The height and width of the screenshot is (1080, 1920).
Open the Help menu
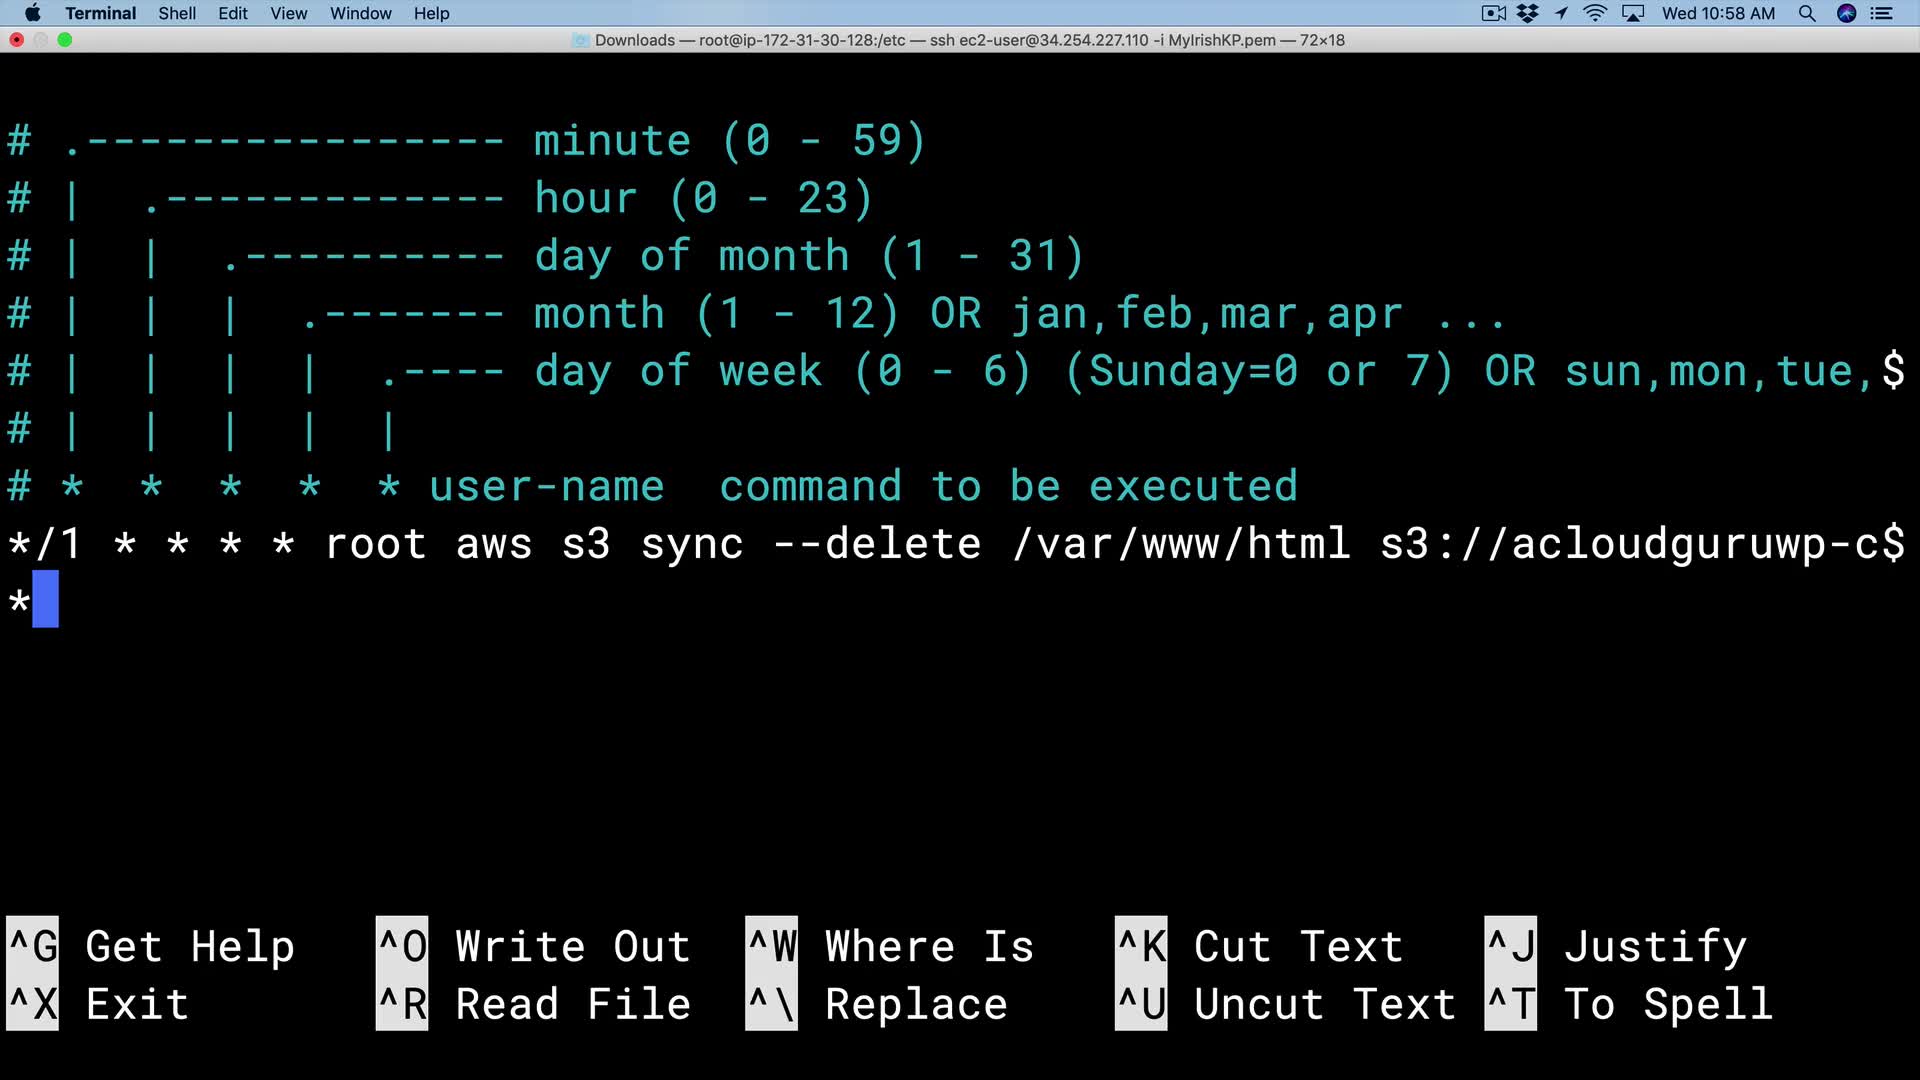coord(431,13)
